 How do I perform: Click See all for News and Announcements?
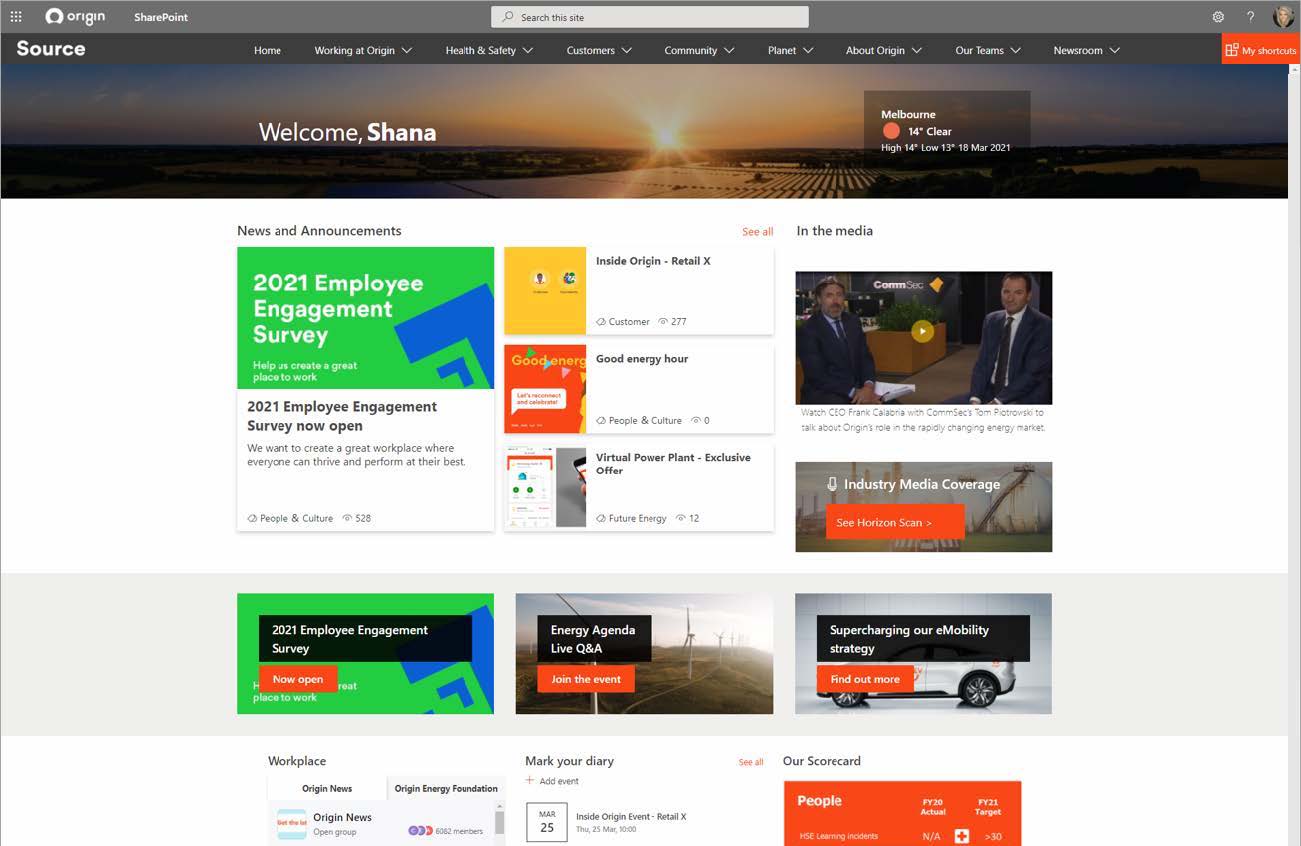point(757,231)
